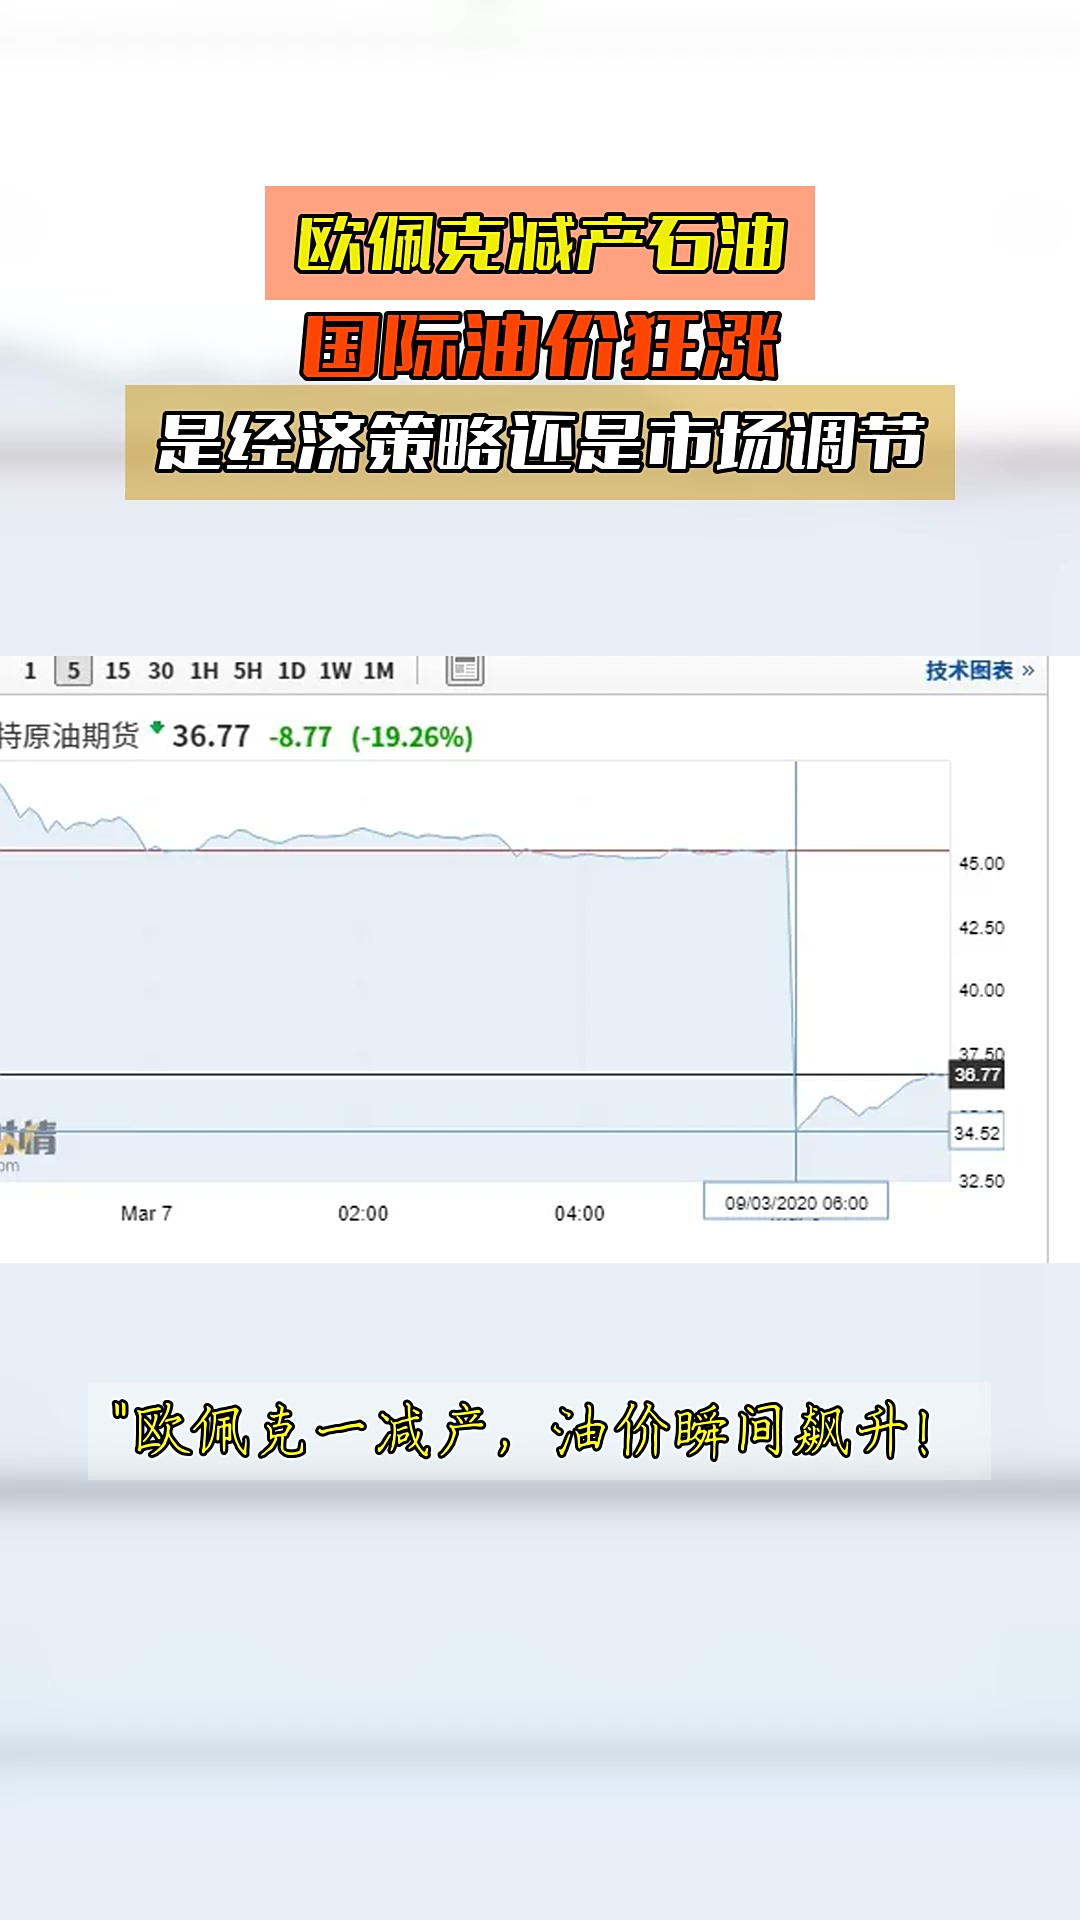The width and height of the screenshot is (1080, 1920).
Task: Choose the 5H interval
Action: [248, 671]
